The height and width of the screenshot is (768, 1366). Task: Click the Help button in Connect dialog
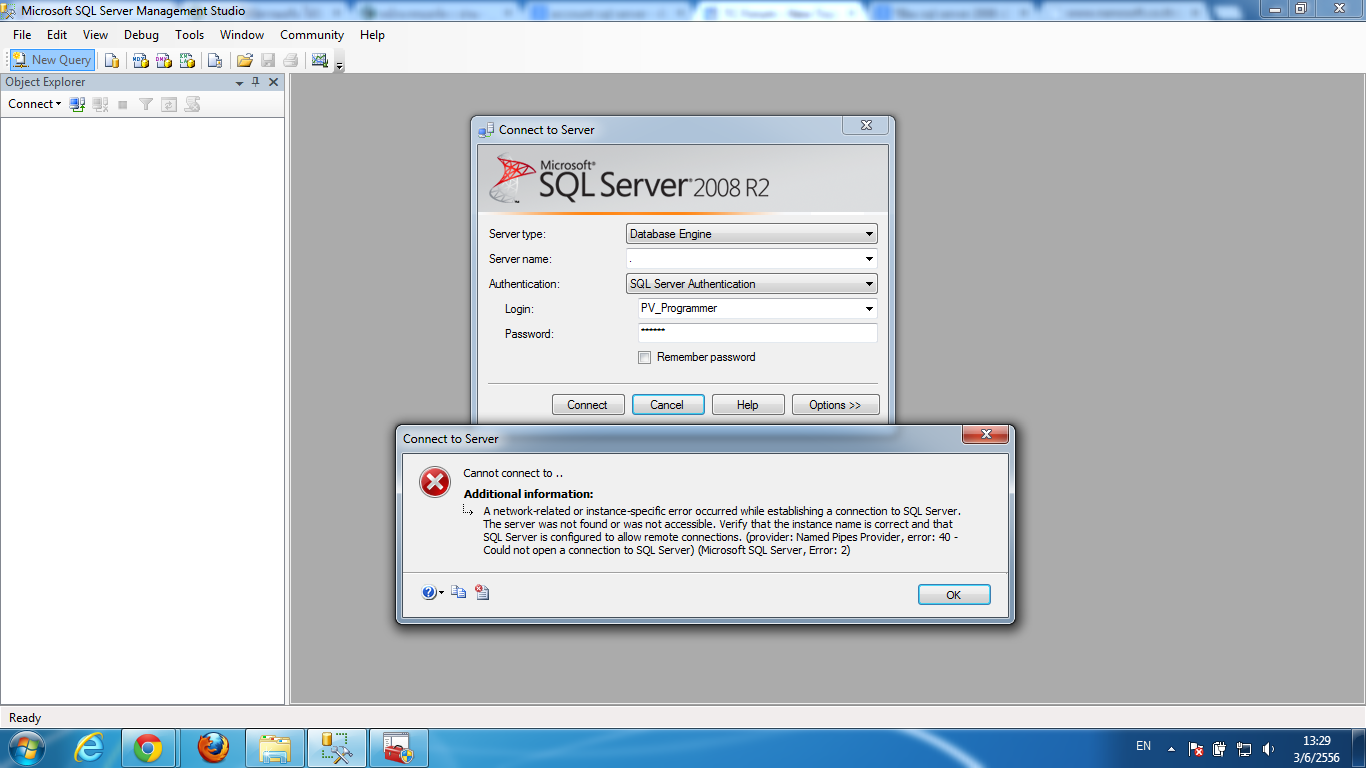(747, 405)
